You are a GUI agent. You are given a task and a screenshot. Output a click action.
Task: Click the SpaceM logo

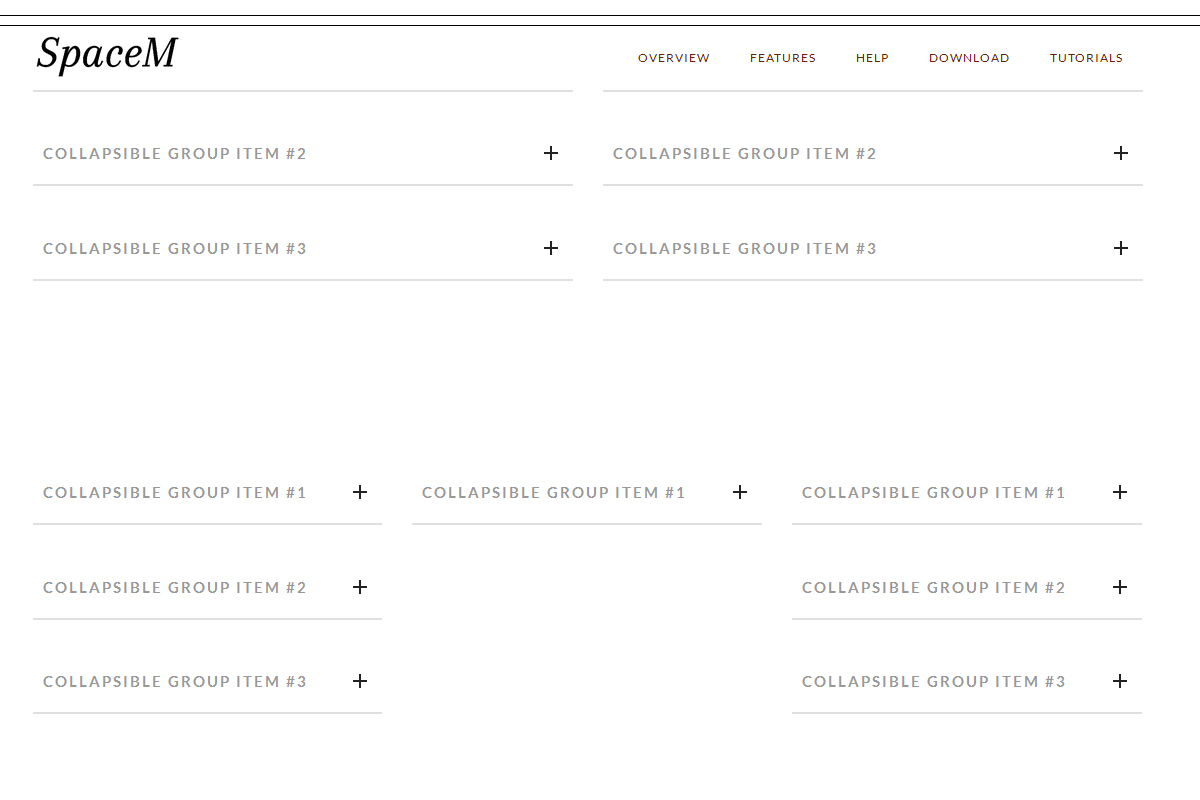pyautogui.click(x=107, y=54)
